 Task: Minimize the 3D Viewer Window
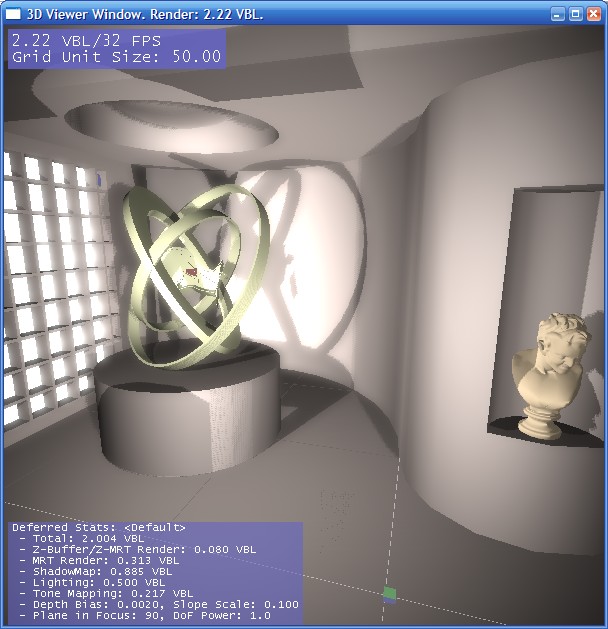point(557,14)
